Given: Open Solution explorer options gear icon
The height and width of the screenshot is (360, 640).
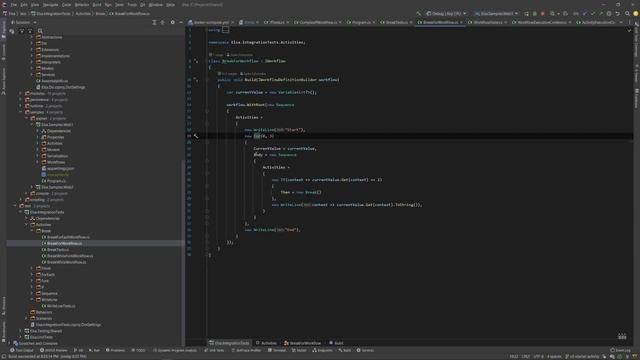Looking at the screenshot, I should (172, 22).
